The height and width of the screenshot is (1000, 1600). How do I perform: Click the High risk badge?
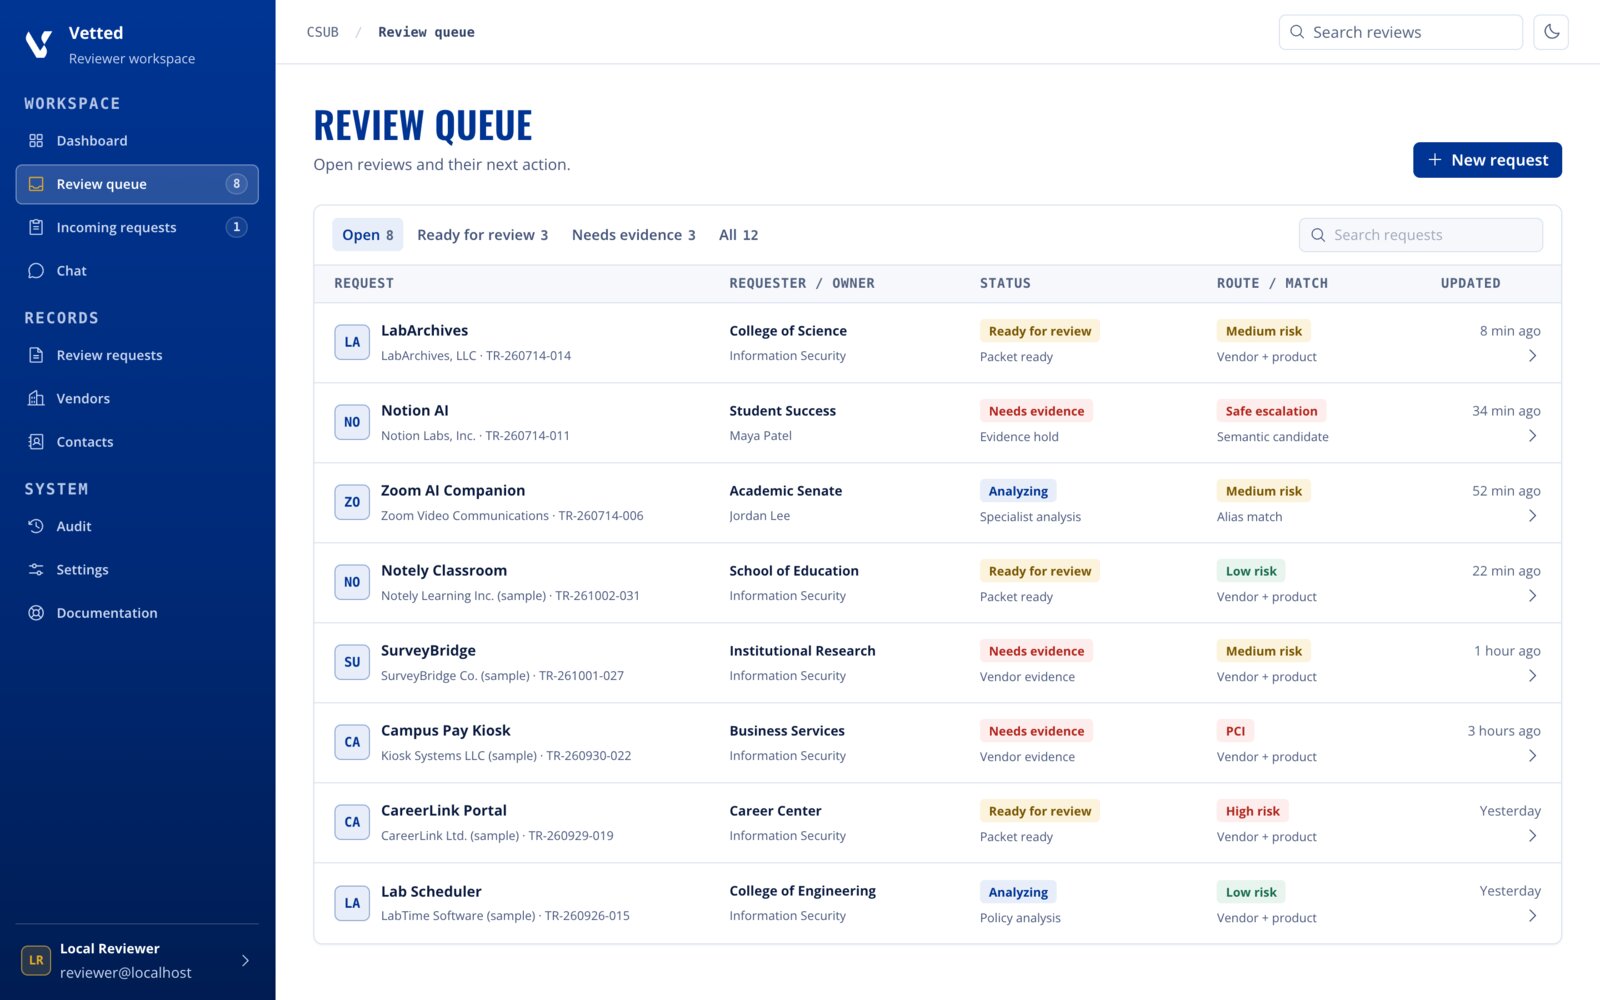coord(1252,811)
